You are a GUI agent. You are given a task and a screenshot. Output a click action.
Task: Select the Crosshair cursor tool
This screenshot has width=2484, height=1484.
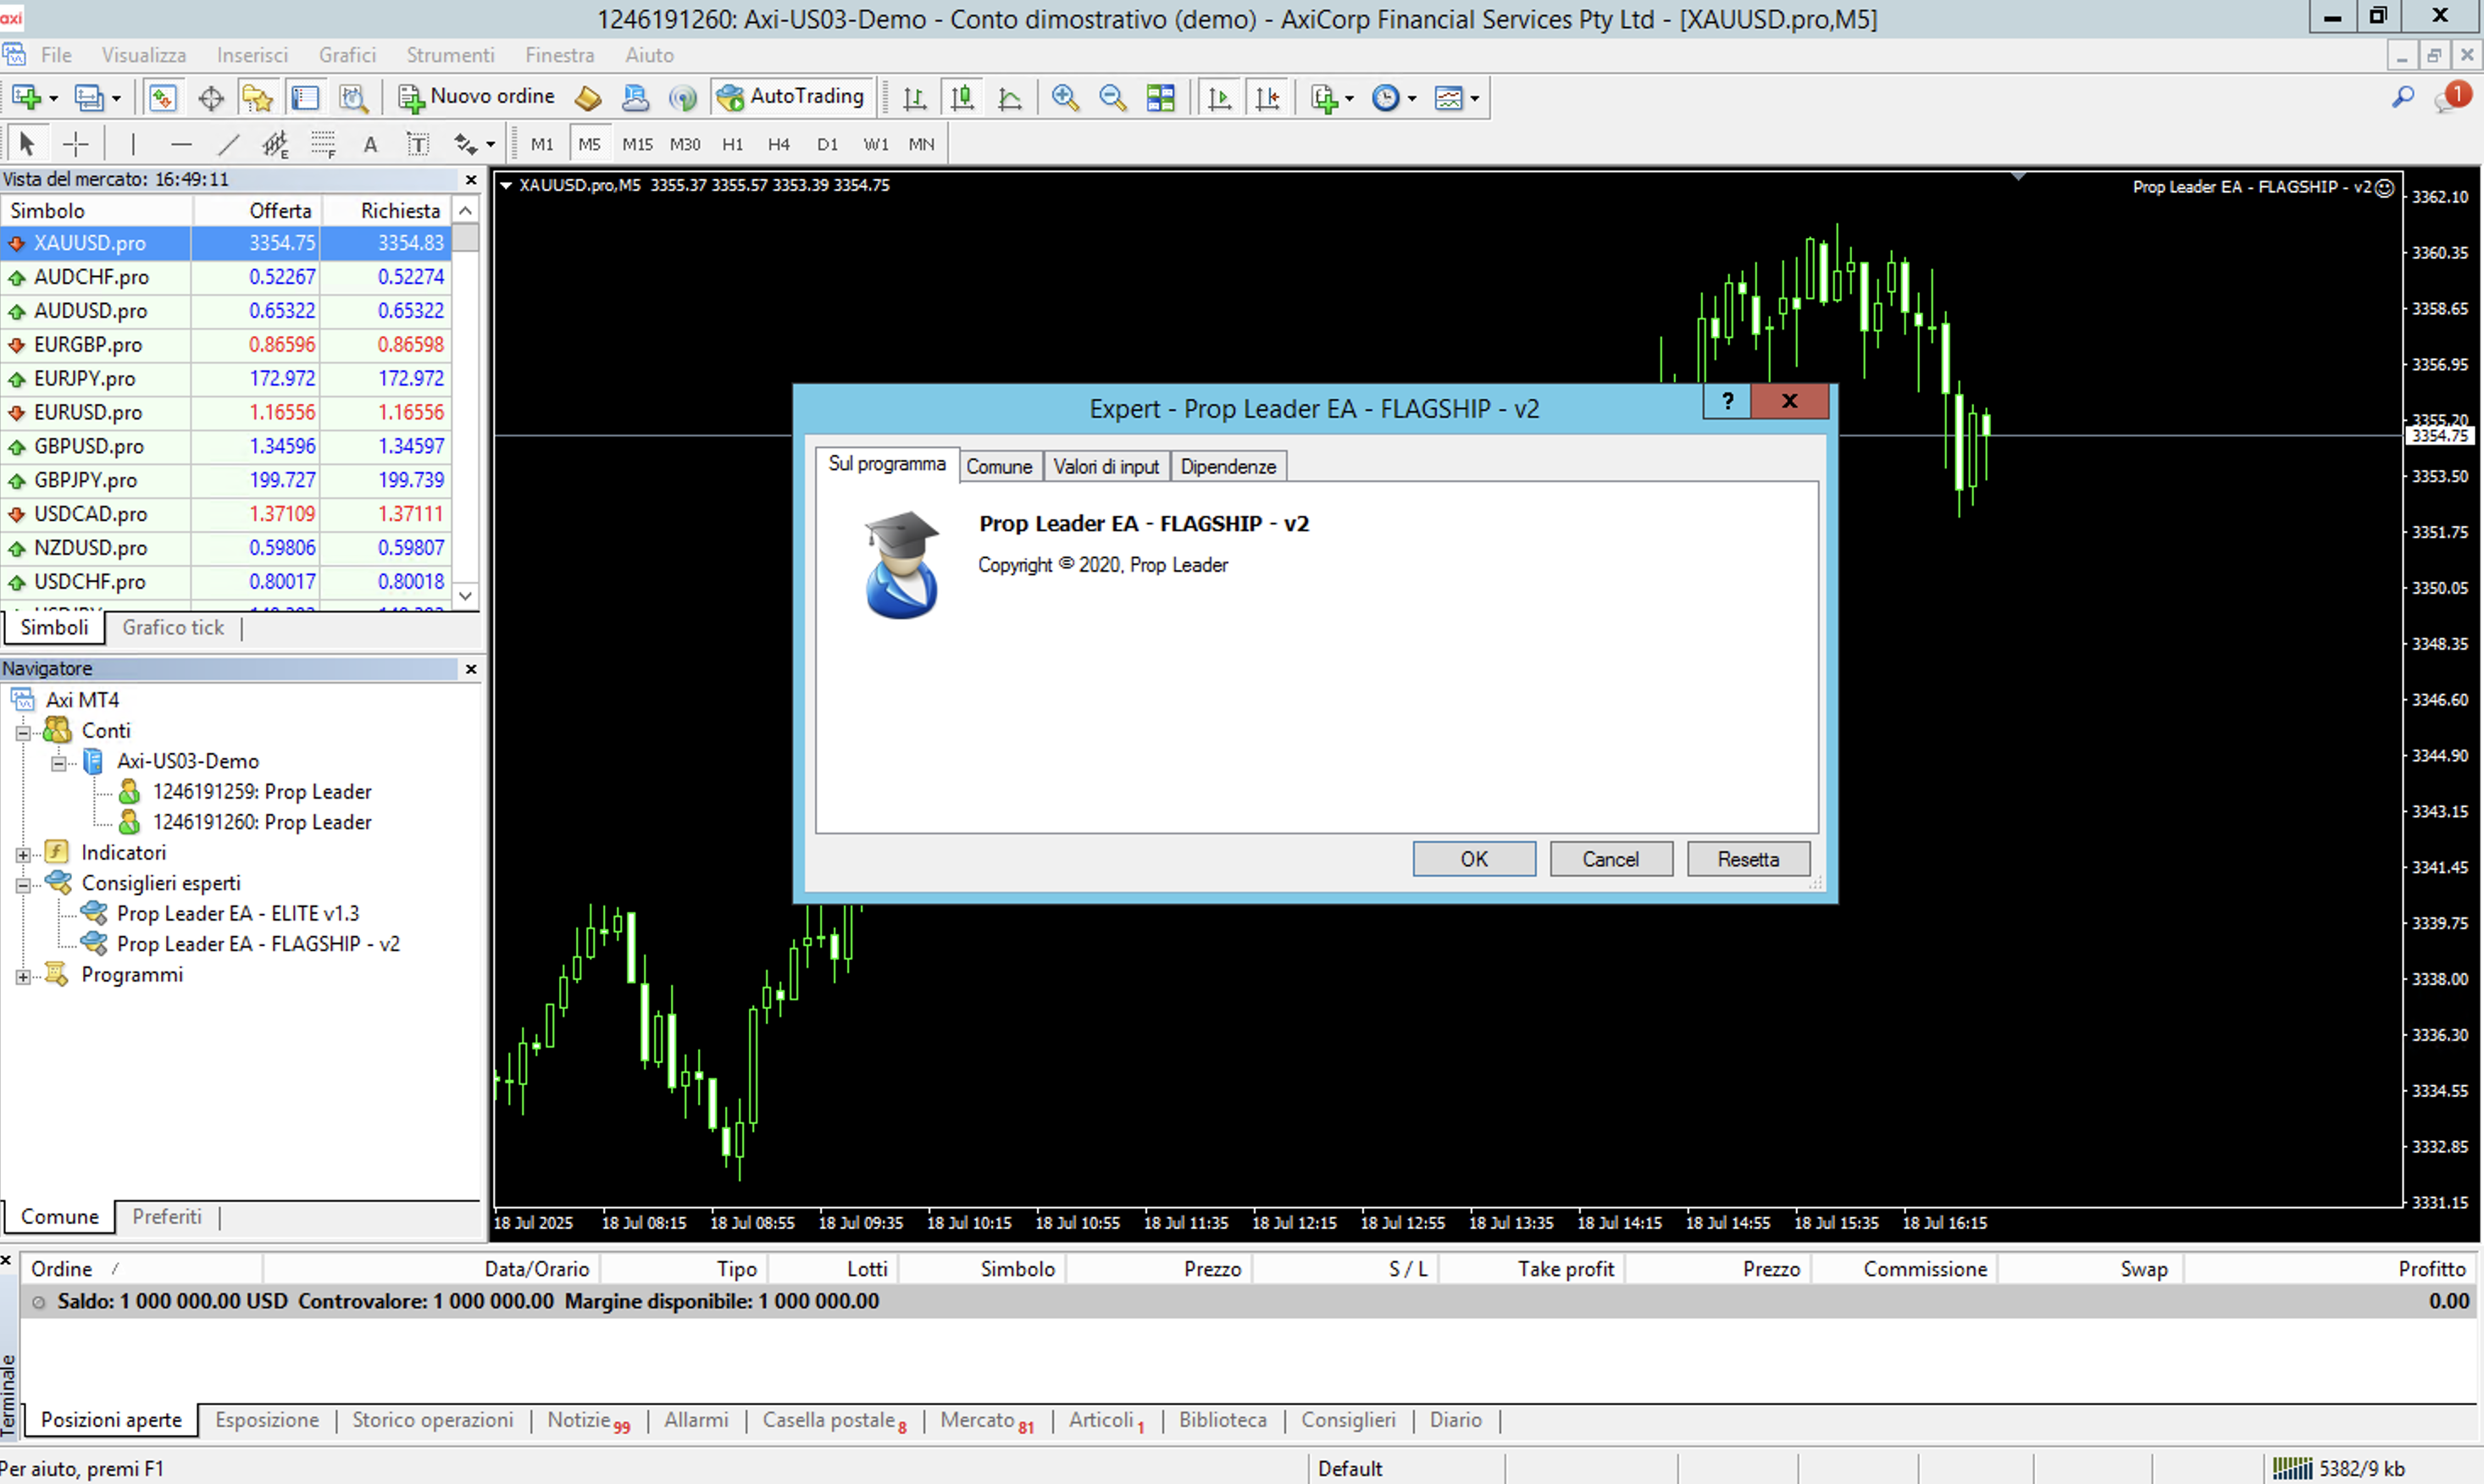76,144
